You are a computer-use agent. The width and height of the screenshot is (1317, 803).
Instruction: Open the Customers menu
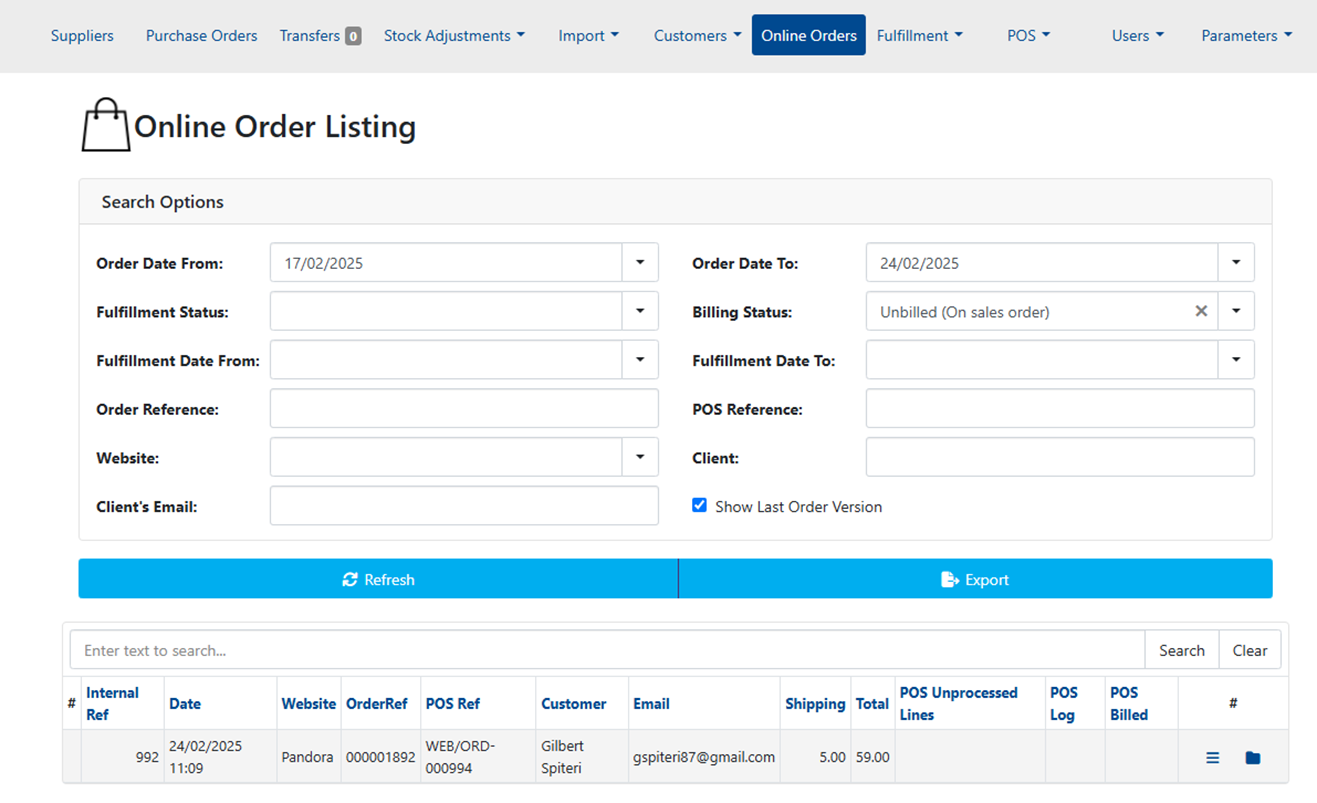(697, 35)
